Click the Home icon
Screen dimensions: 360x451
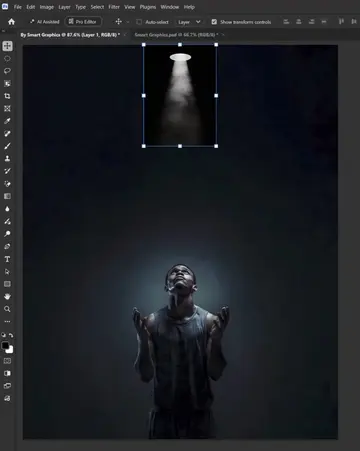12,22
